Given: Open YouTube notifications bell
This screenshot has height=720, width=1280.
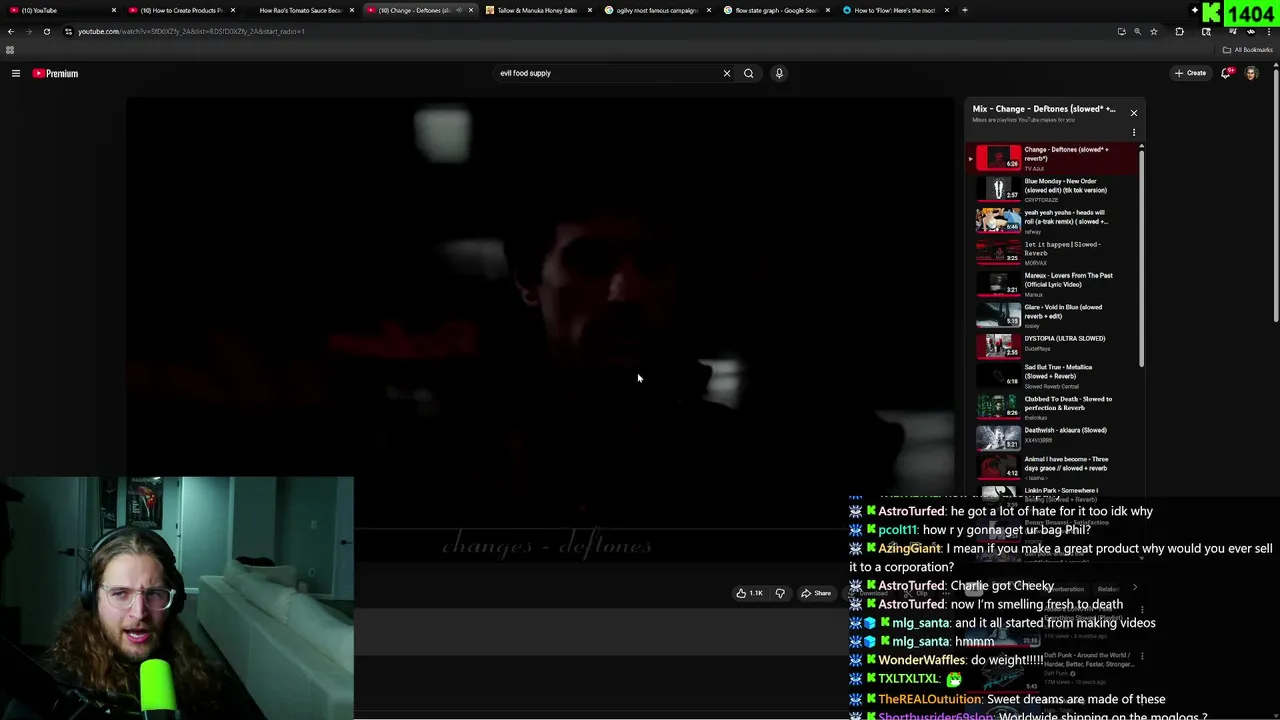Looking at the screenshot, I should pyautogui.click(x=1226, y=73).
